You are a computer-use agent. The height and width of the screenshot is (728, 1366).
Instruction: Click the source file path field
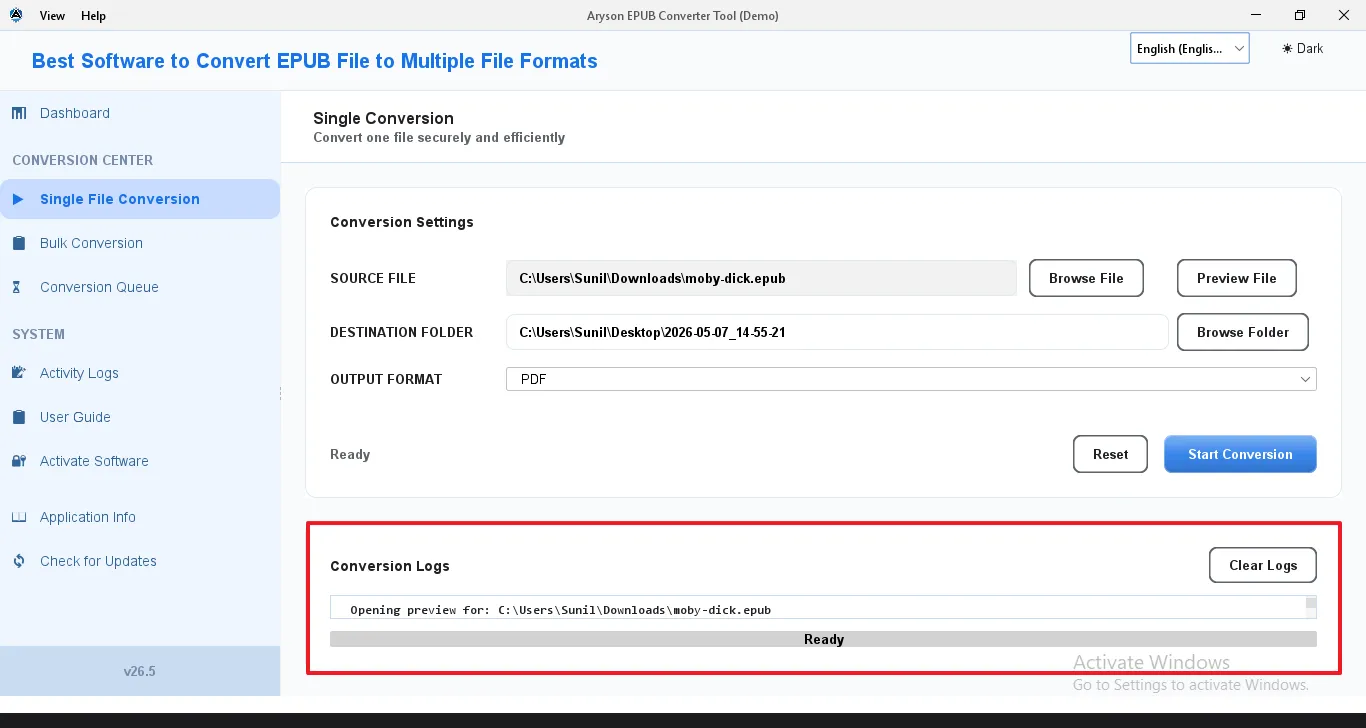tap(761, 278)
